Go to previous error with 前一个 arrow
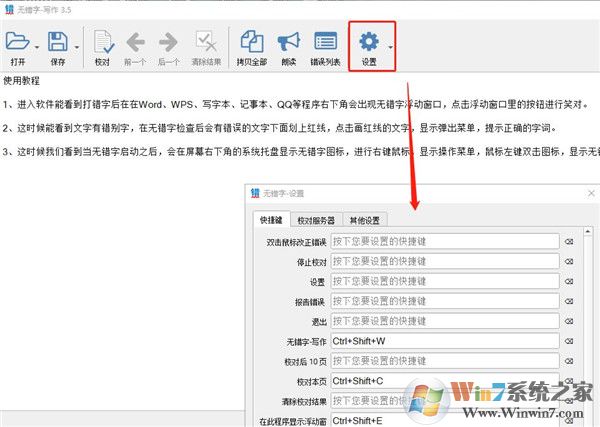600x427 pixels. [135, 42]
